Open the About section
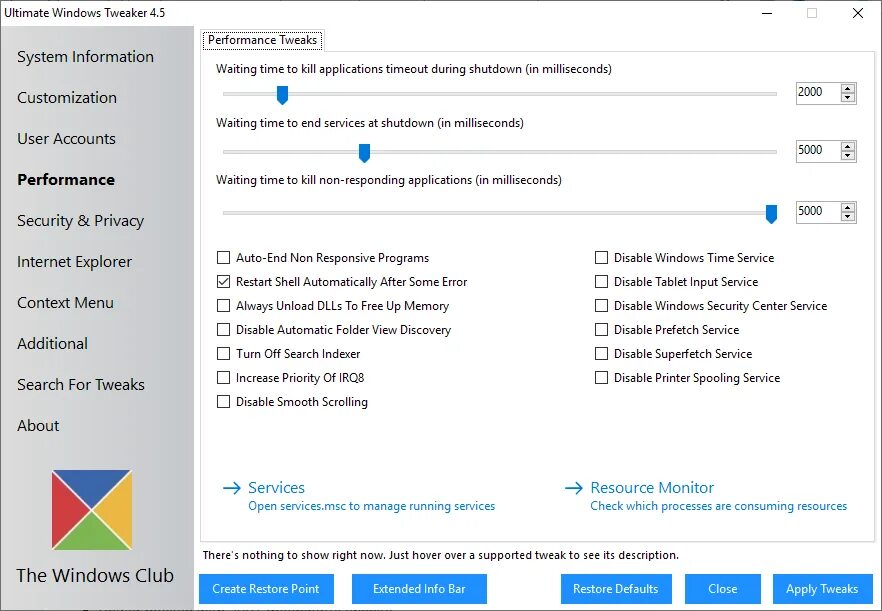882x611 pixels. point(38,426)
